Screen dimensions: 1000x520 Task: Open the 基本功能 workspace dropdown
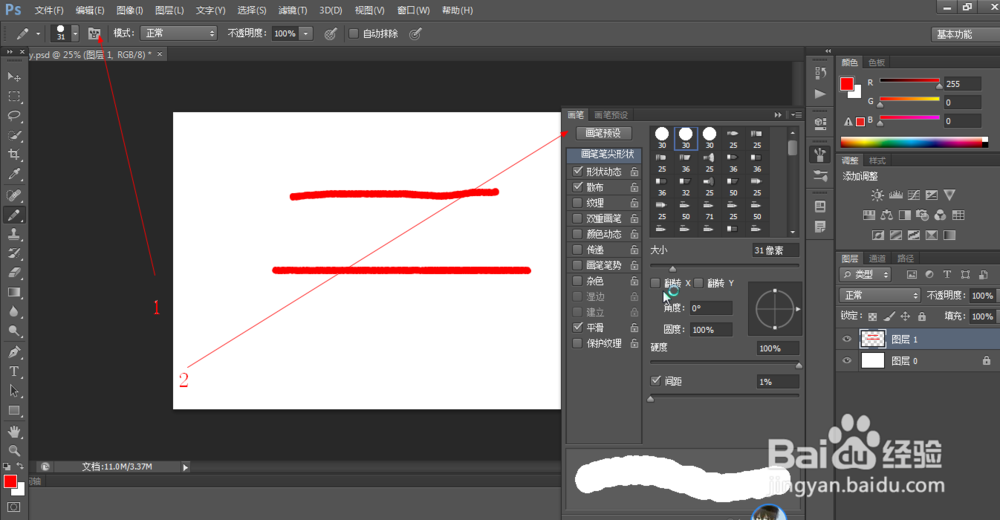pos(966,34)
